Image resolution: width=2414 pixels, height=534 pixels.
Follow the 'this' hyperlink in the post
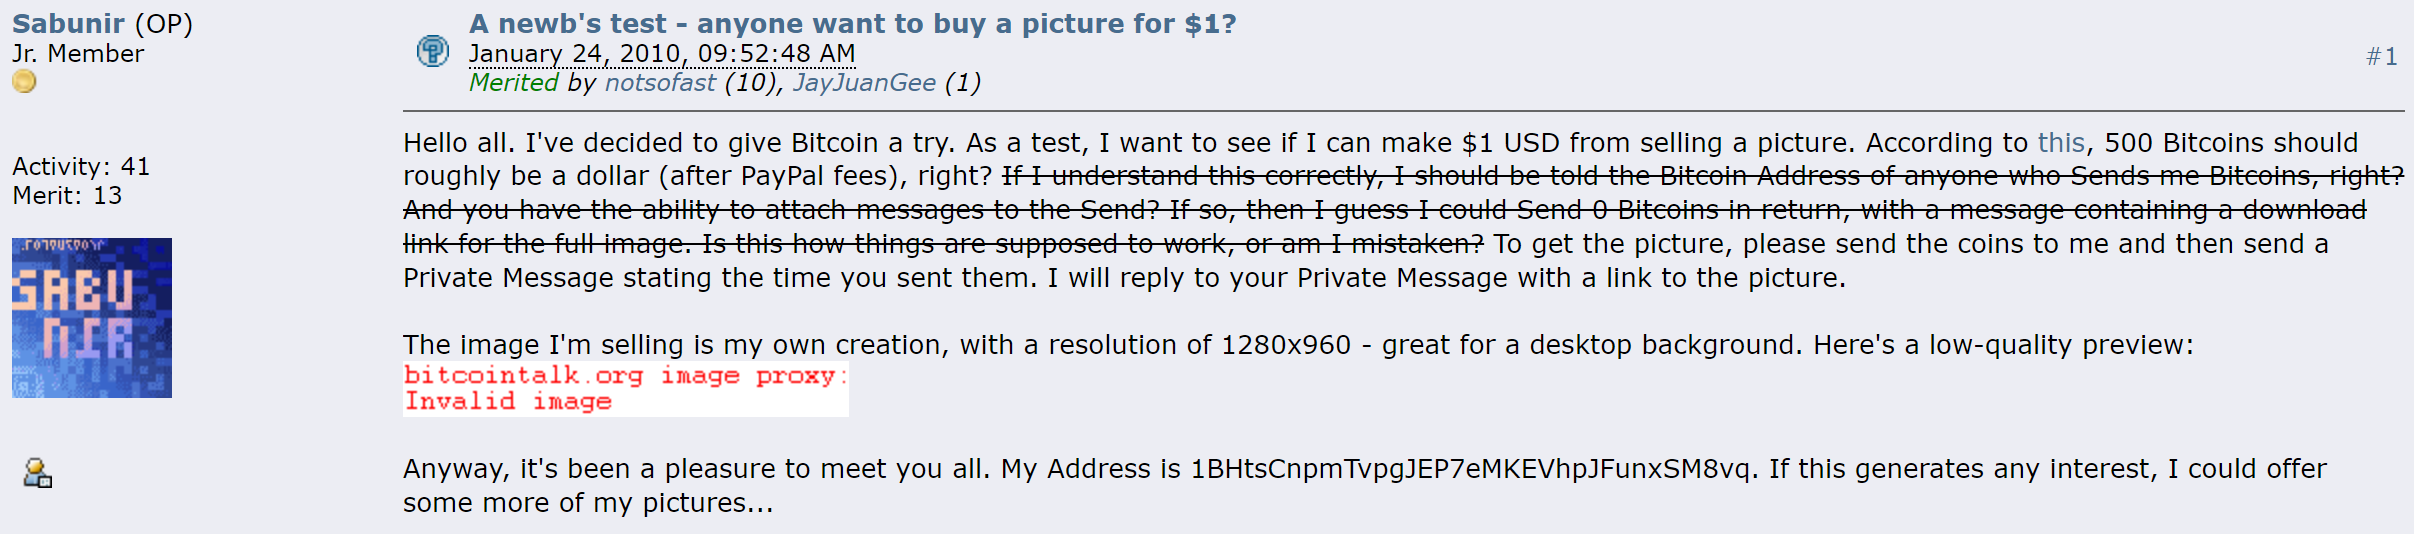(x=2061, y=143)
